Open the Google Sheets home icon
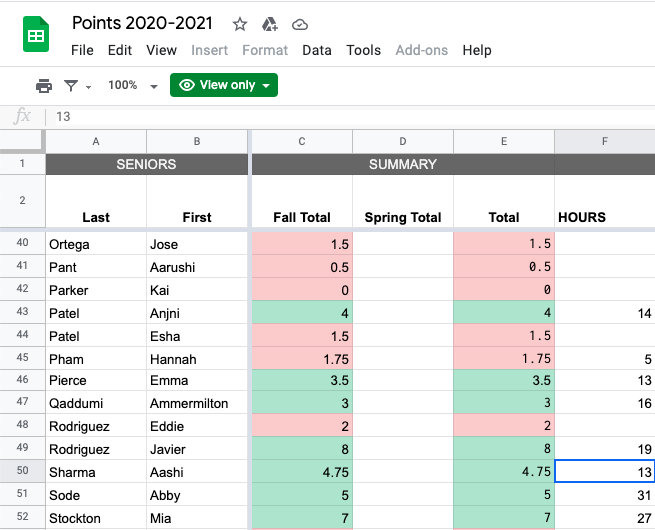The image size is (655, 530). (x=36, y=37)
